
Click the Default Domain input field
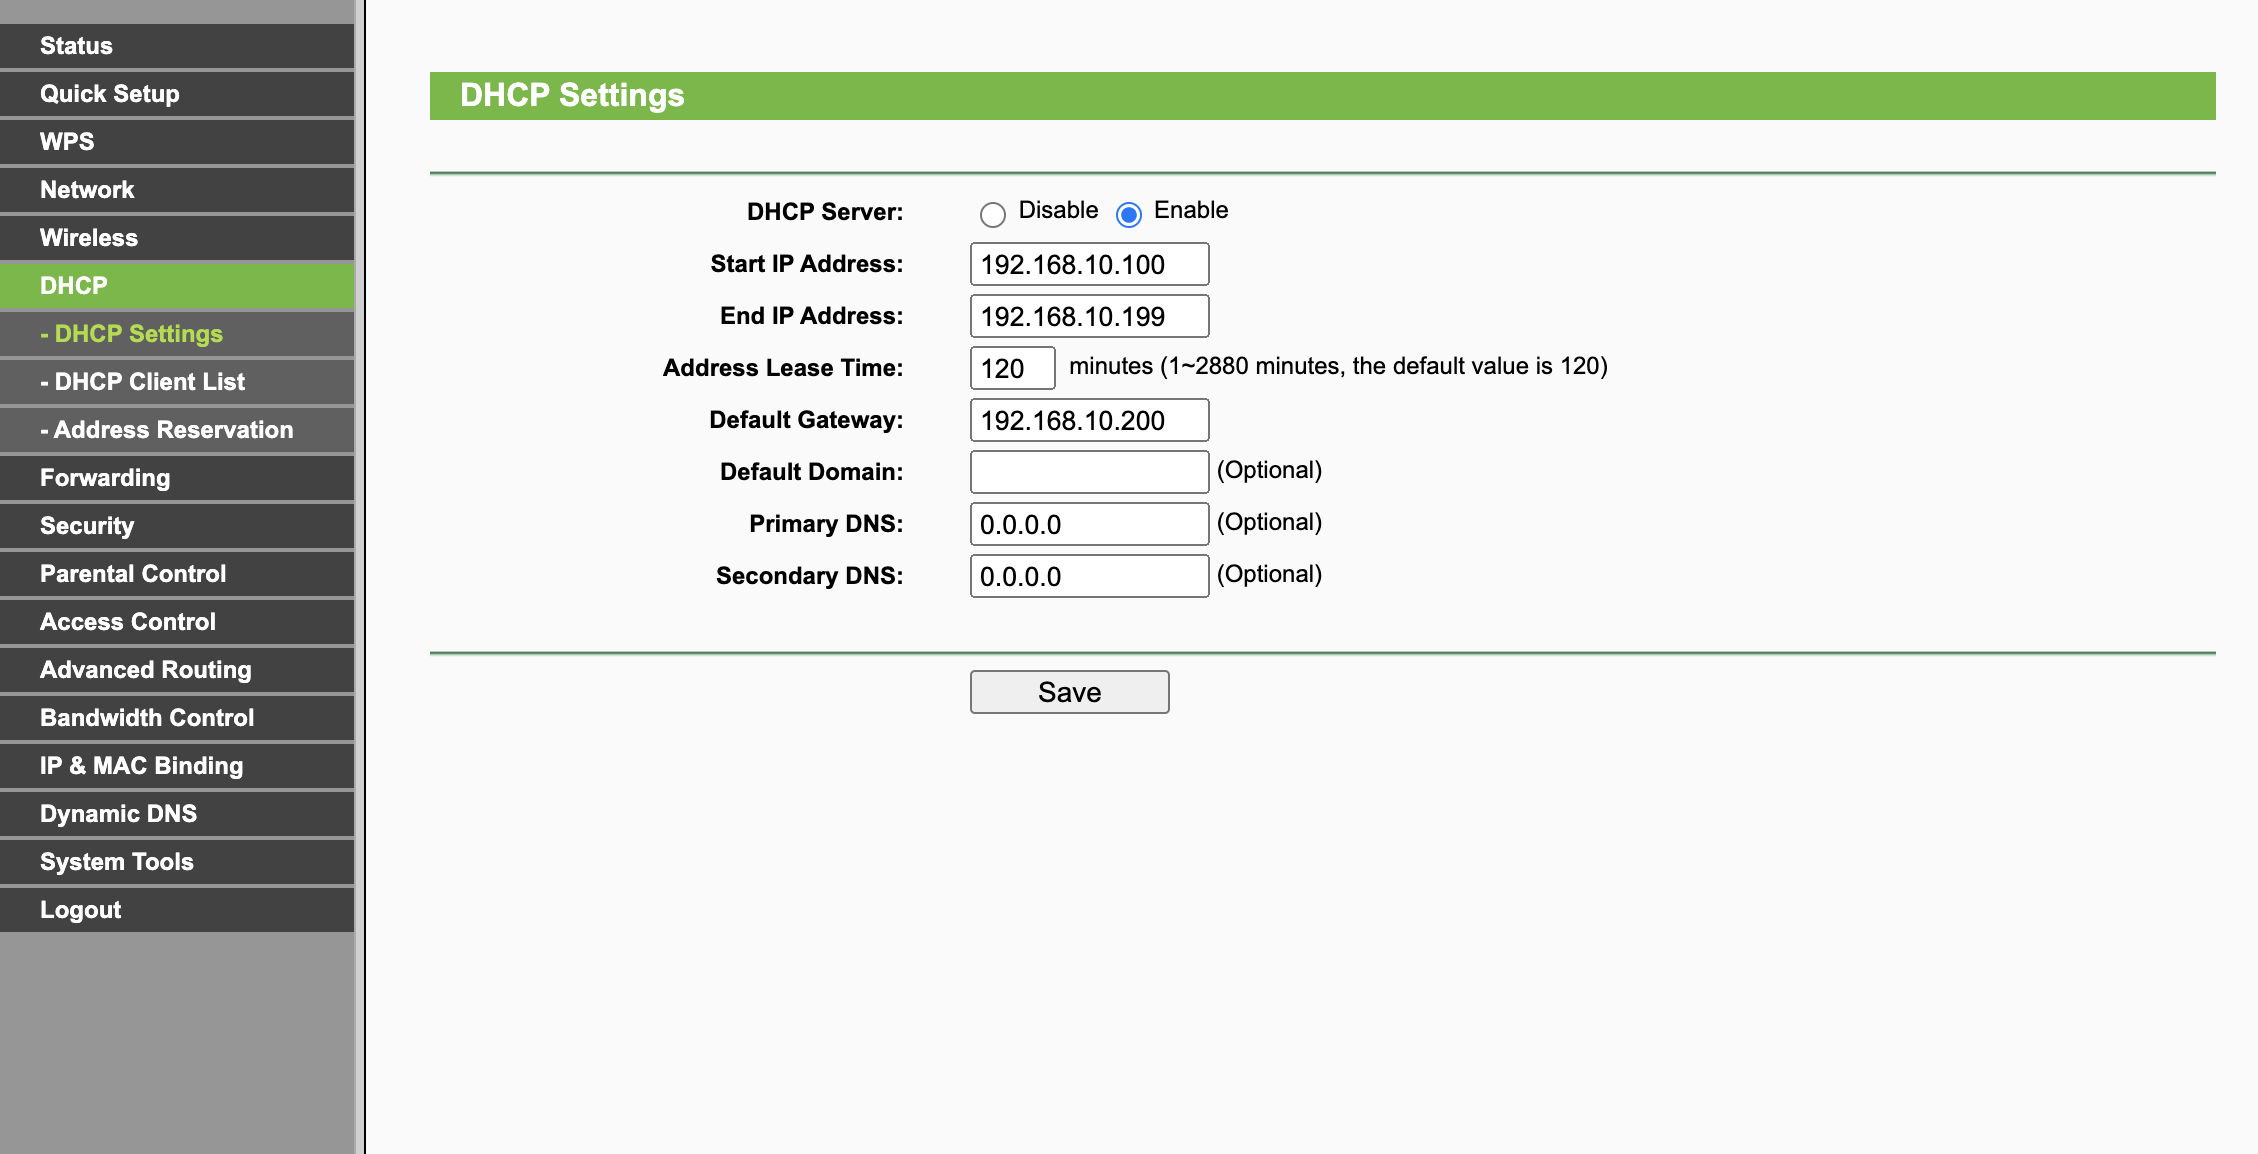[1089, 472]
